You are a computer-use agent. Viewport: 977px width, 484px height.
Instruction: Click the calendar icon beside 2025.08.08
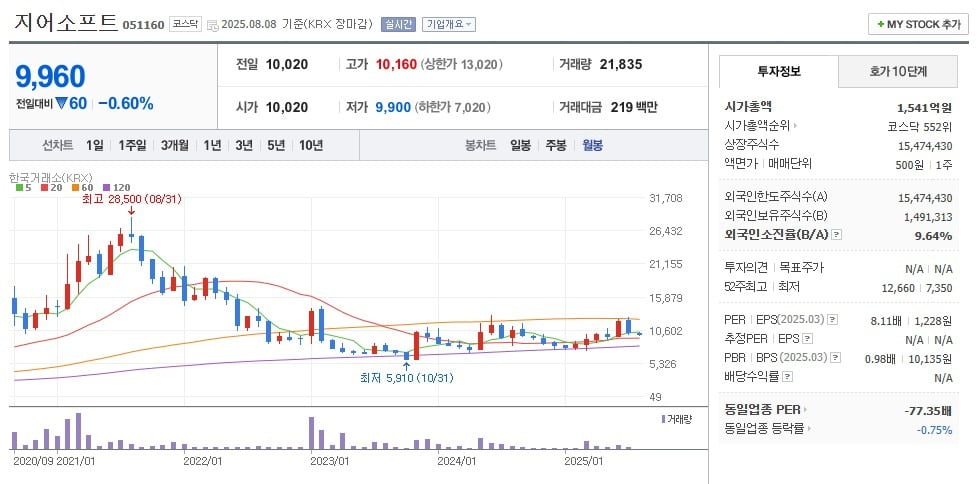[x=212, y=25]
